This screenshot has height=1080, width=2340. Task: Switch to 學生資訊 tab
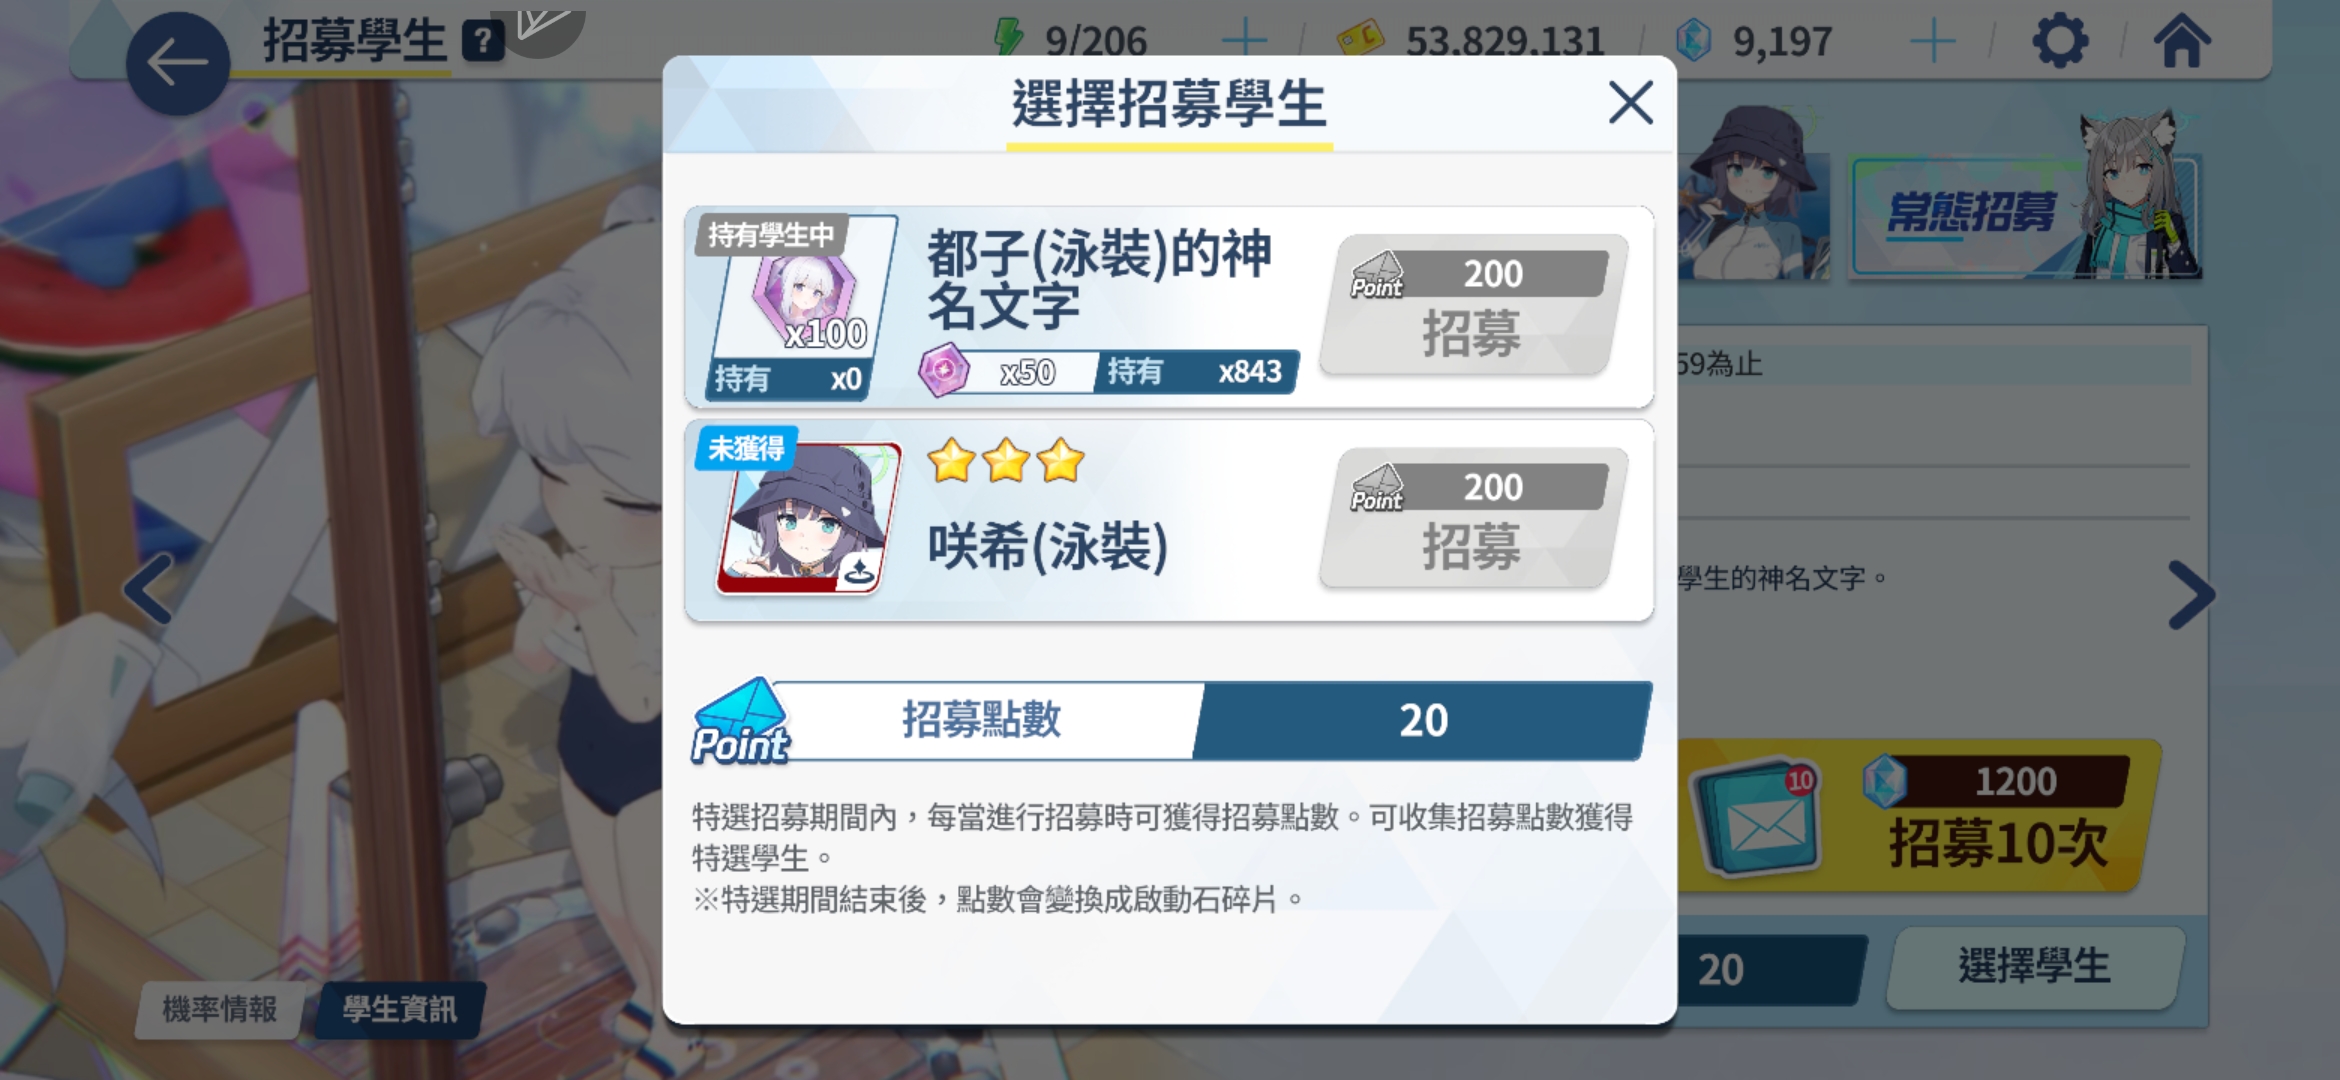(400, 1009)
